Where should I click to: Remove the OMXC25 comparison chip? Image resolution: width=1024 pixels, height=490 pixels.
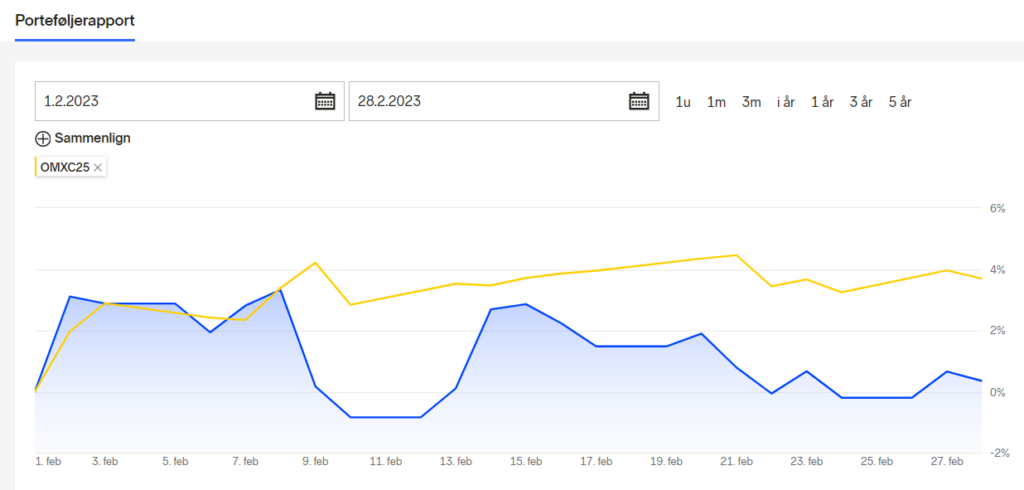[x=97, y=168]
